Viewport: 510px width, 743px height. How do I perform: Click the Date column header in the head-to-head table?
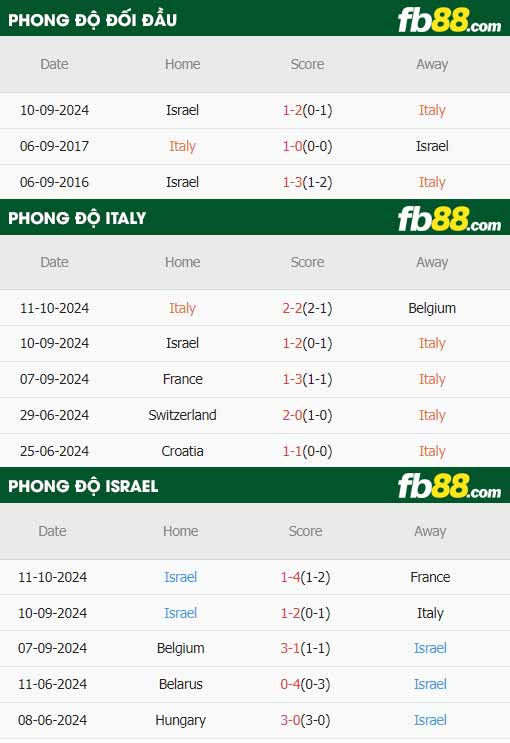coord(55,64)
